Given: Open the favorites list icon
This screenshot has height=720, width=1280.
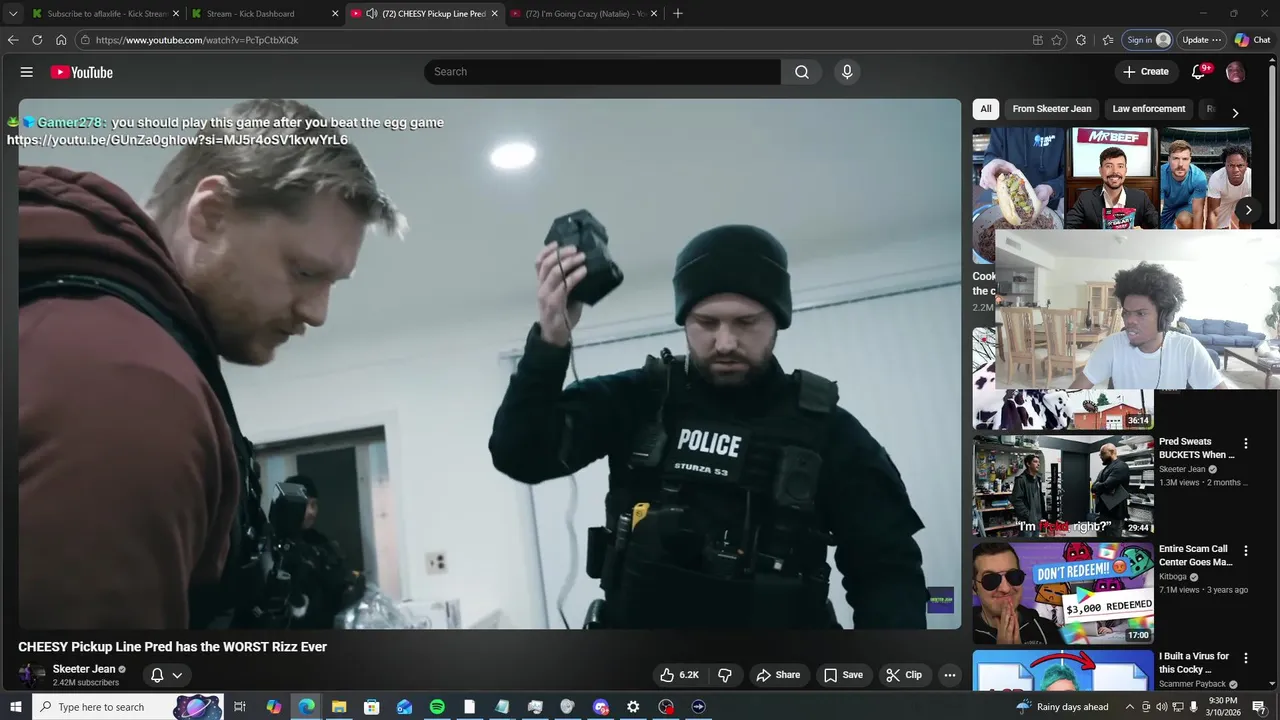Looking at the screenshot, I should [x=1108, y=40].
